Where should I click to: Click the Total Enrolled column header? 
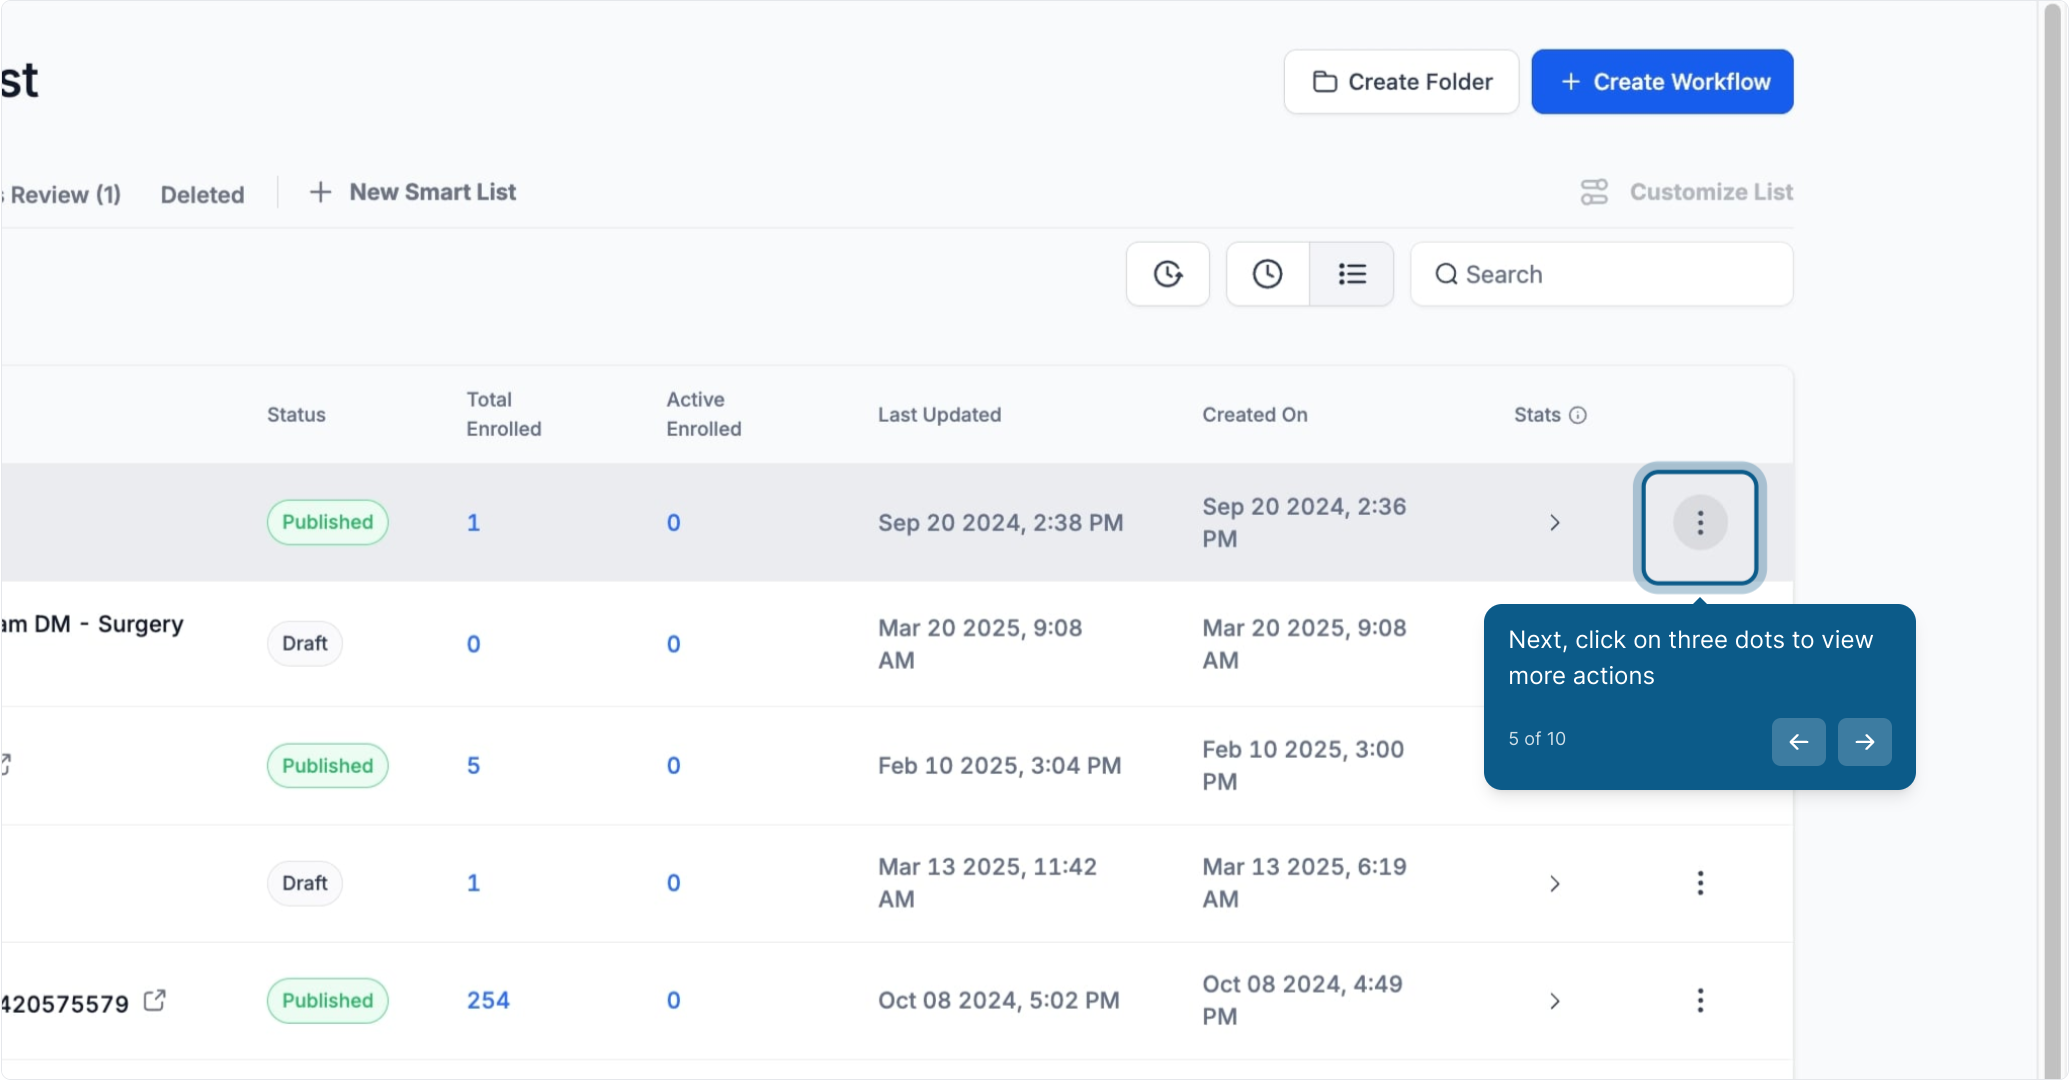coord(504,414)
